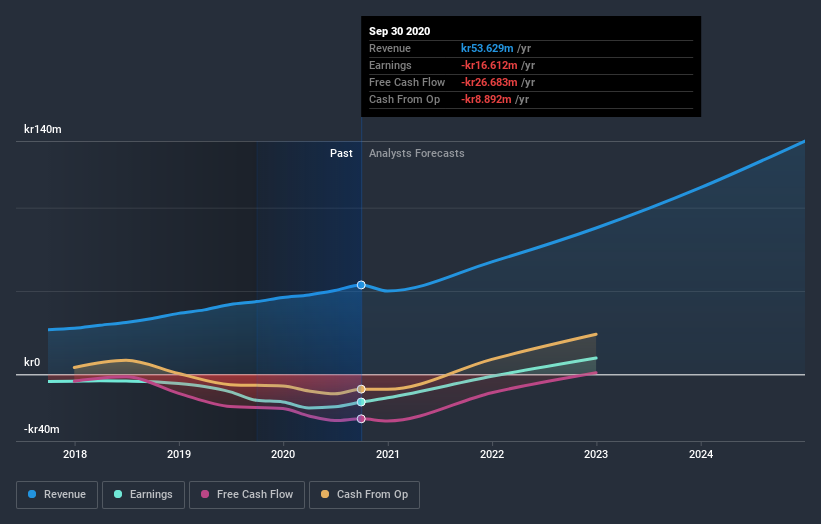Click the kr140m y-axis label
This screenshot has width=821, height=524.
pyautogui.click(x=43, y=129)
